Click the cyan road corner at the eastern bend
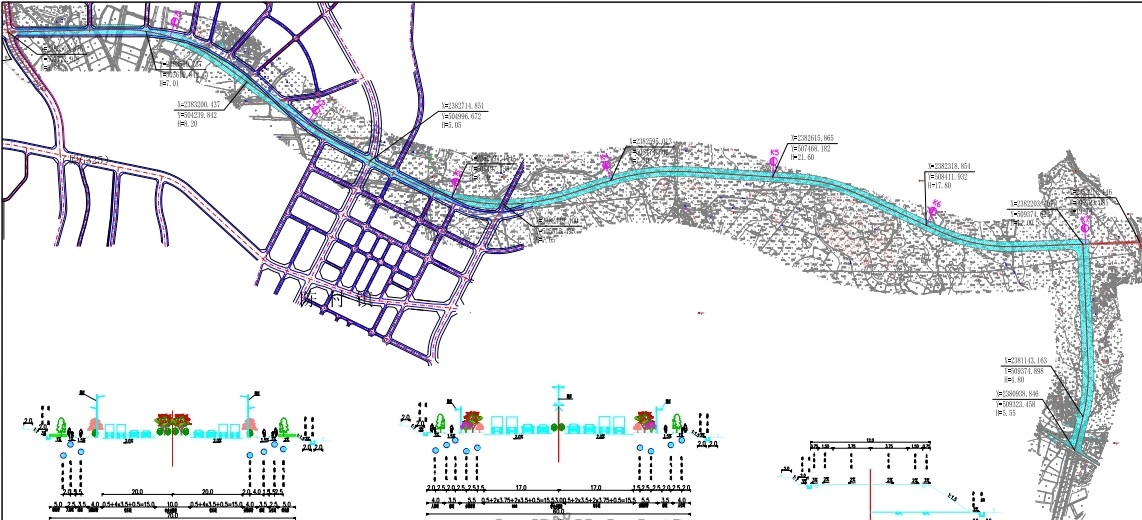Viewport: 1142px width, 520px height. tap(1084, 243)
